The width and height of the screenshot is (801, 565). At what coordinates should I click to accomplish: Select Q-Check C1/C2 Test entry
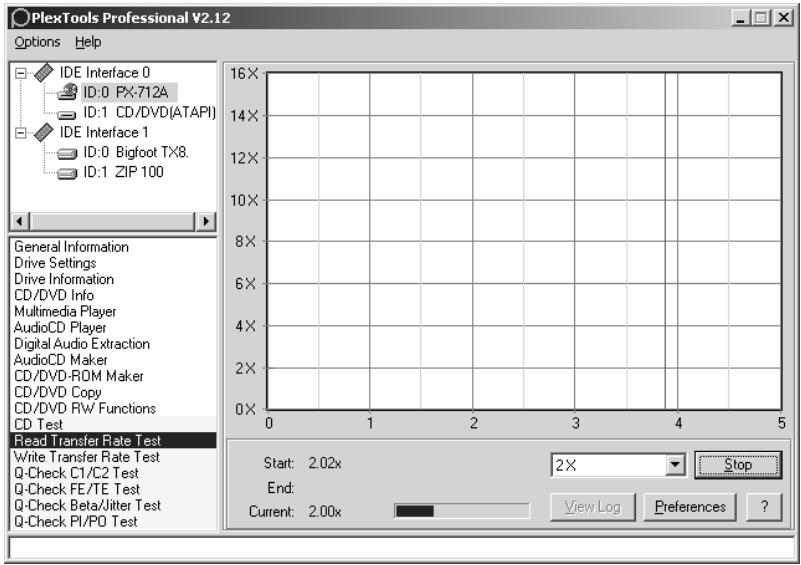coord(76,473)
